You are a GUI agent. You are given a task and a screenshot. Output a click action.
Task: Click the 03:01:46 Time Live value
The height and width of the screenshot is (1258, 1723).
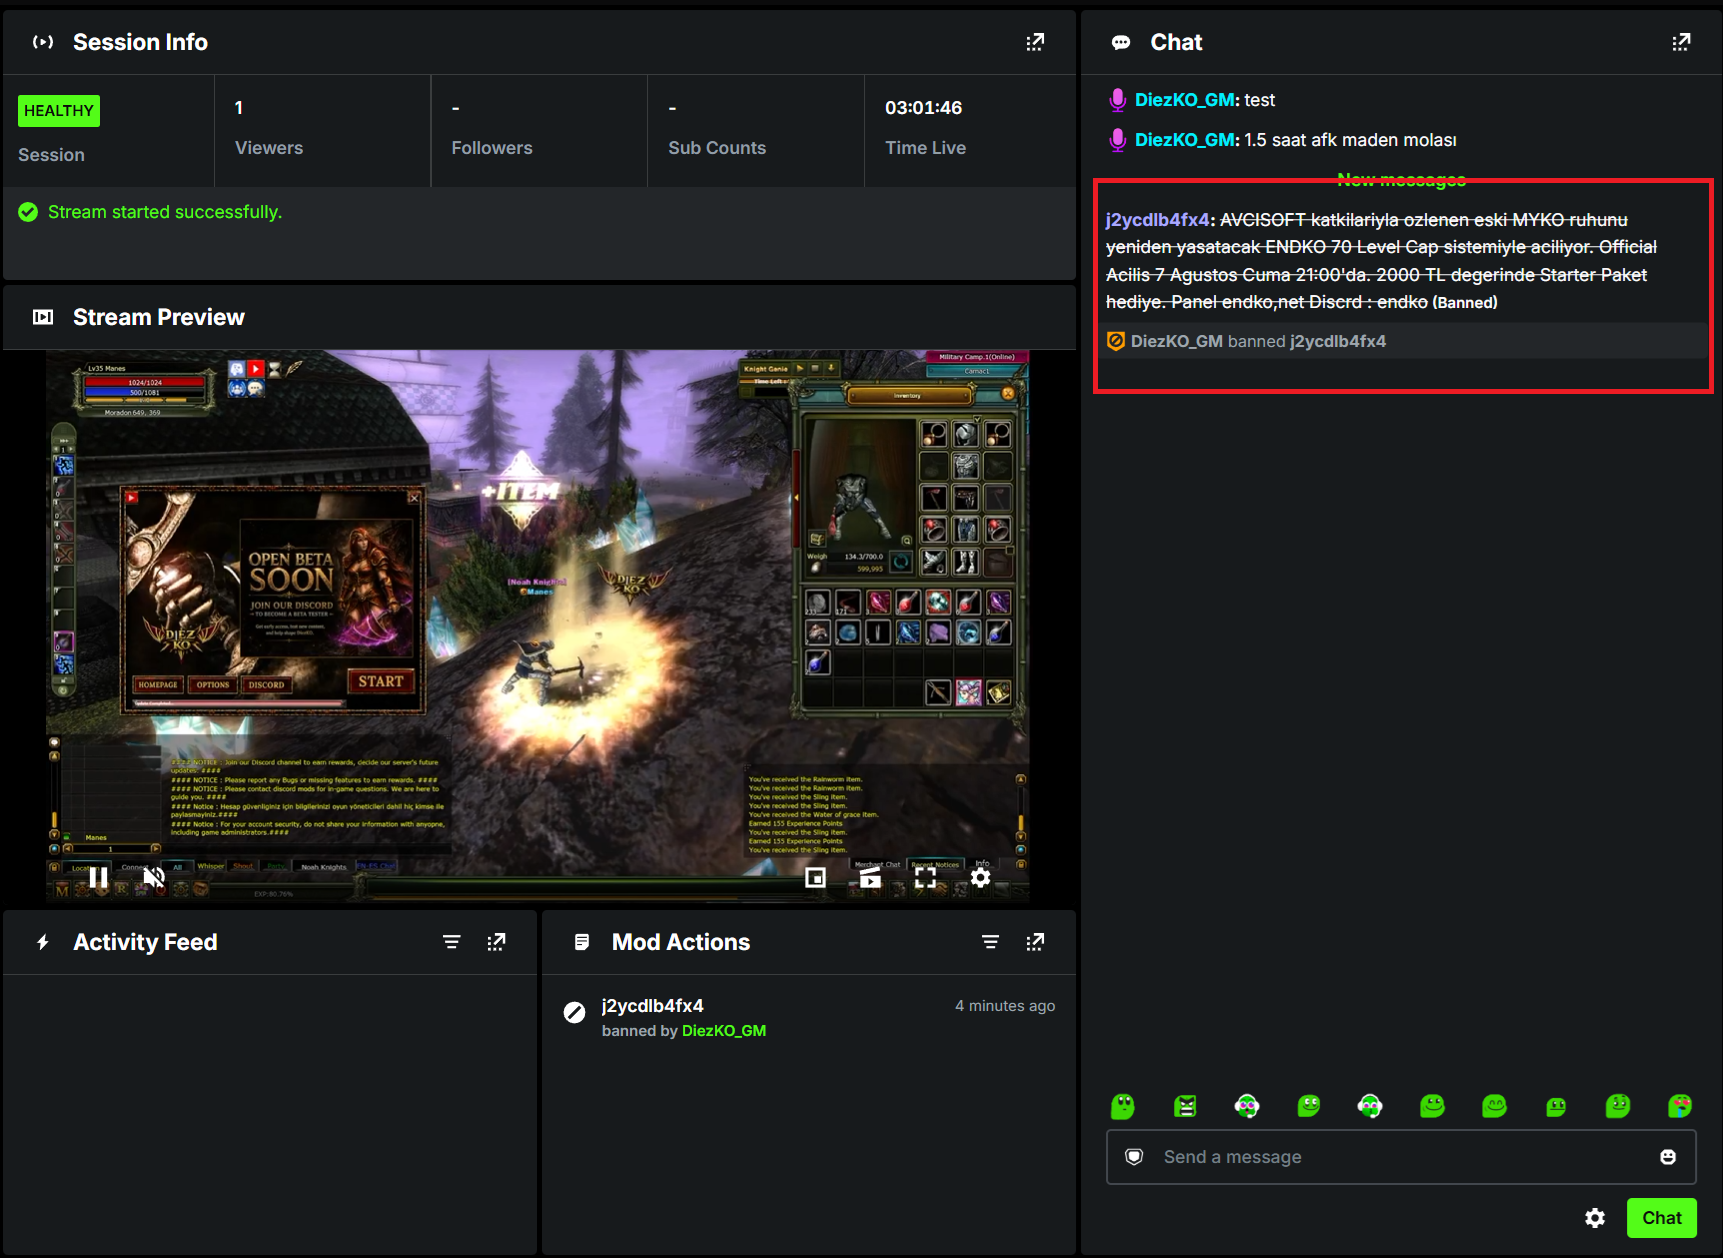(923, 108)
